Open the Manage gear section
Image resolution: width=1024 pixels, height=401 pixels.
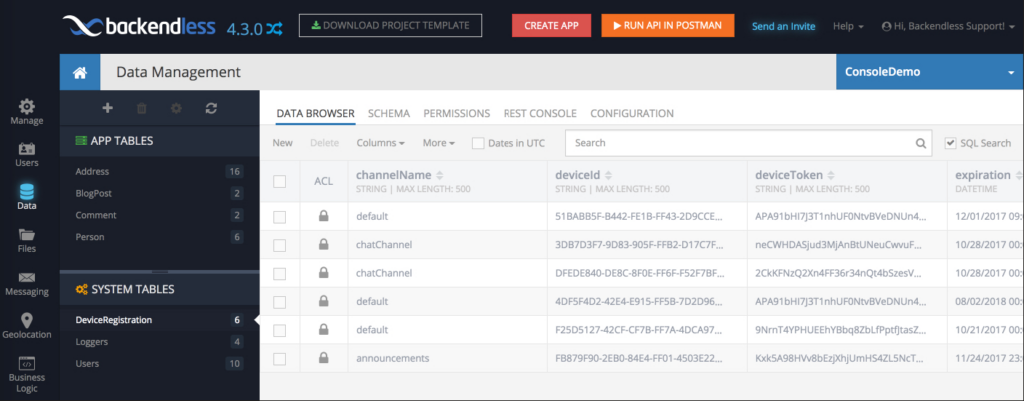[x=26, y=111]
